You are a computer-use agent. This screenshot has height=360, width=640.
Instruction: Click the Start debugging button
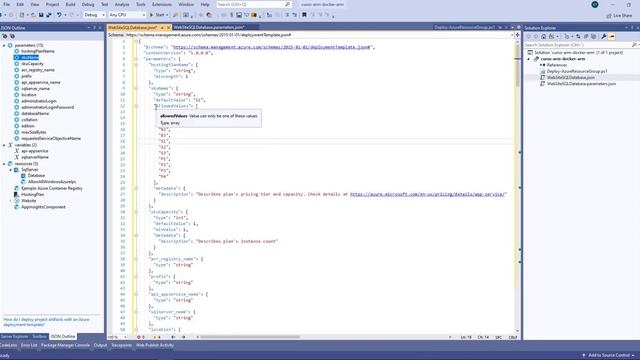[x=157, y=15]
